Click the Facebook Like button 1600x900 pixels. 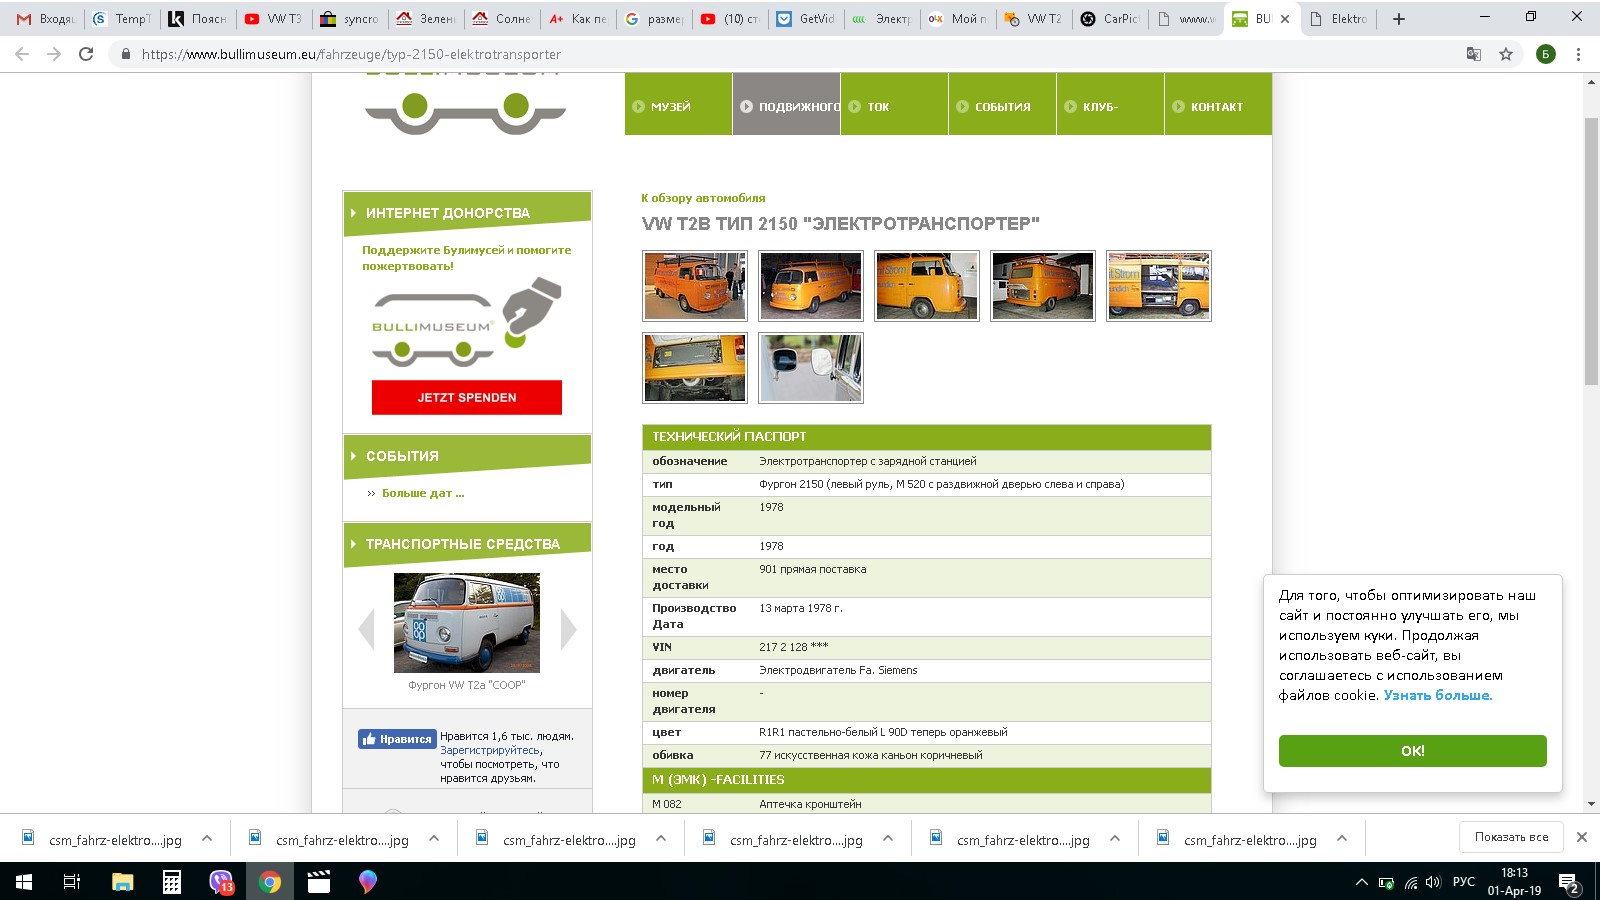point(397,739)
